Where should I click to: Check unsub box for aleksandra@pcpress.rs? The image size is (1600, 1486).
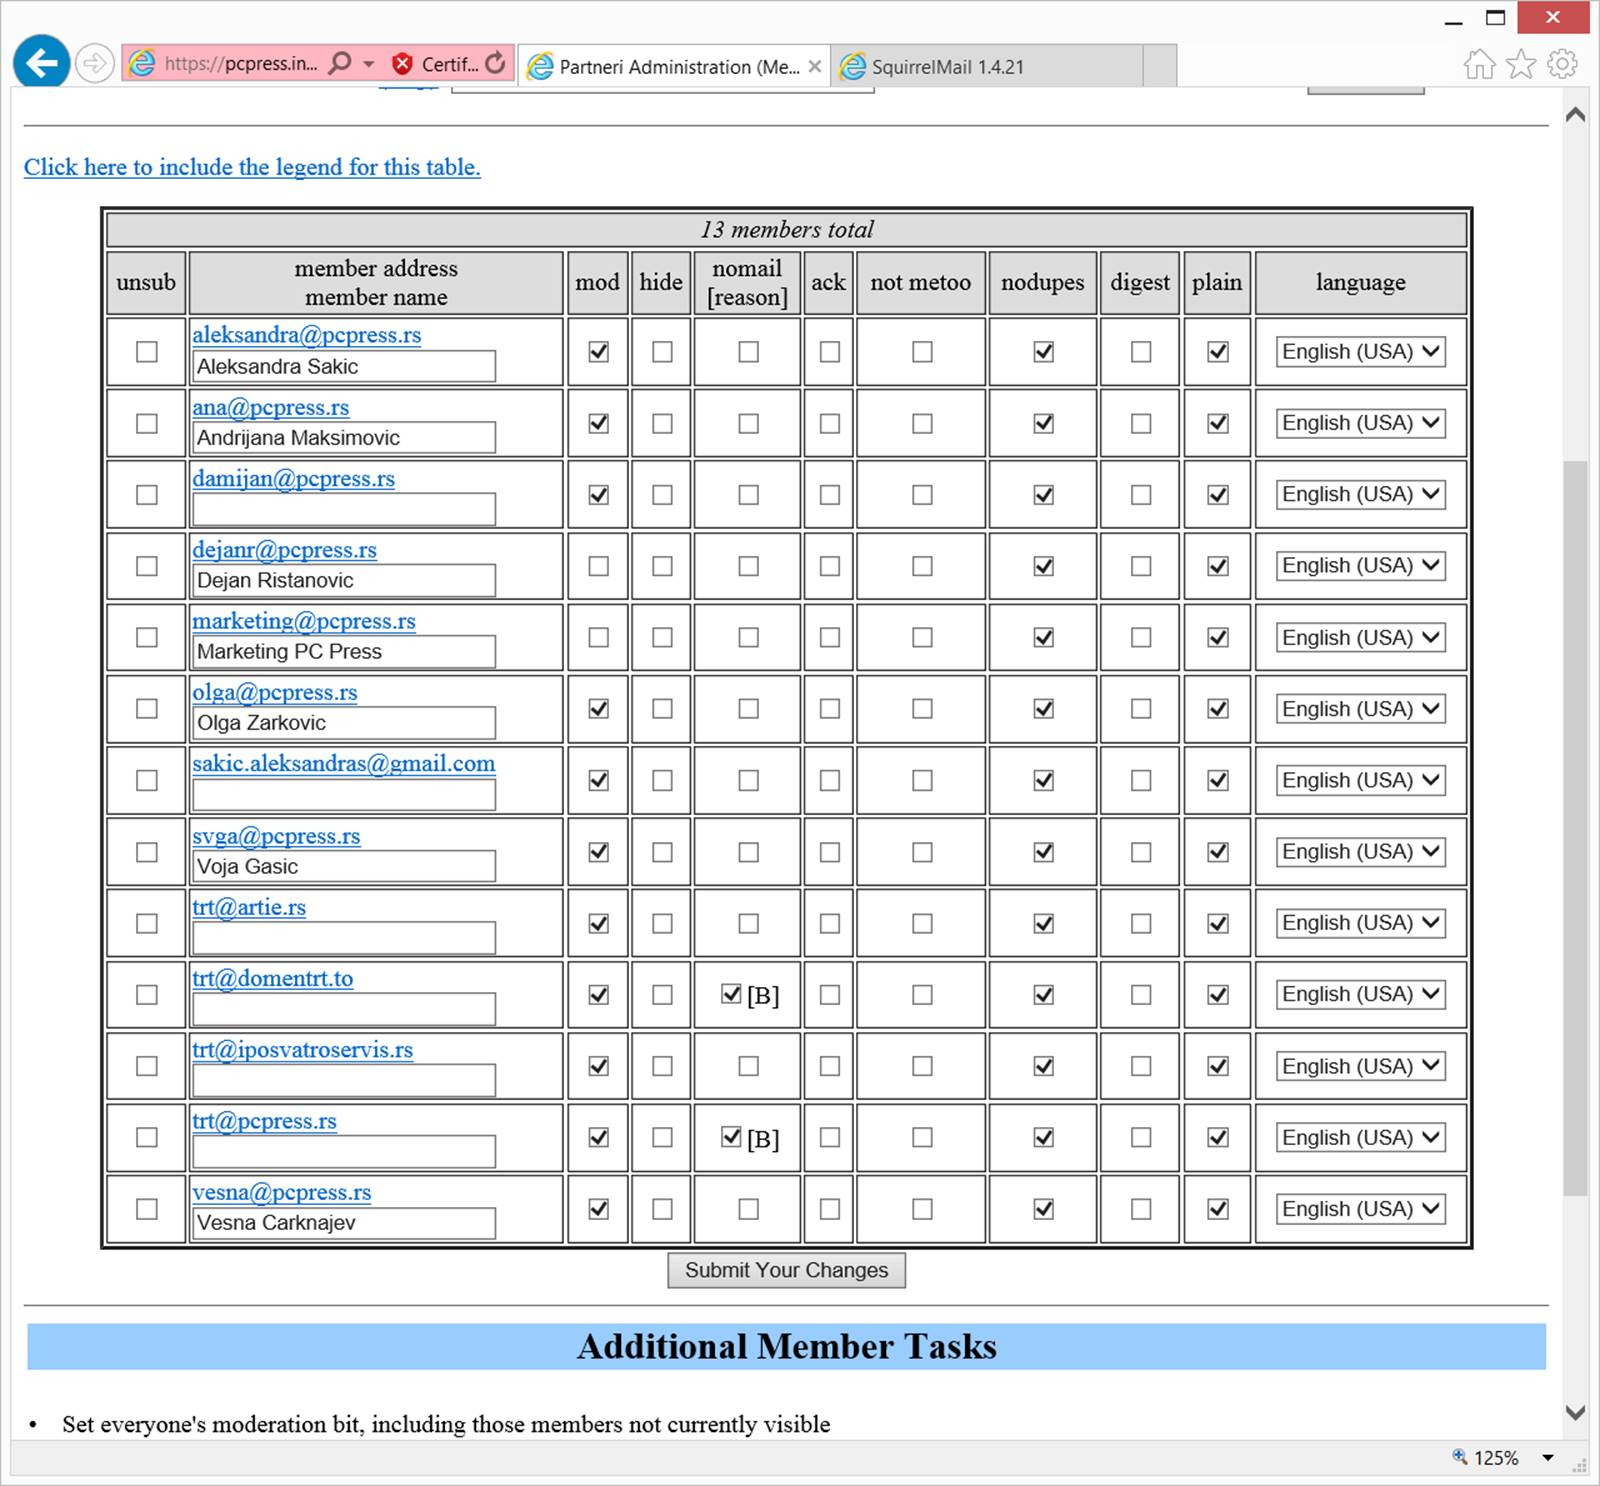(x=147, y=352)
